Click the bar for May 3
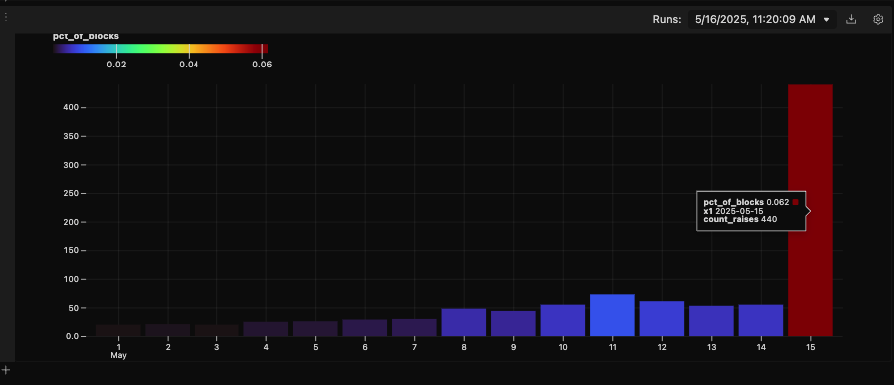This screenshot has height=385, width=894. pyautogui.click(x=217, y=330)
